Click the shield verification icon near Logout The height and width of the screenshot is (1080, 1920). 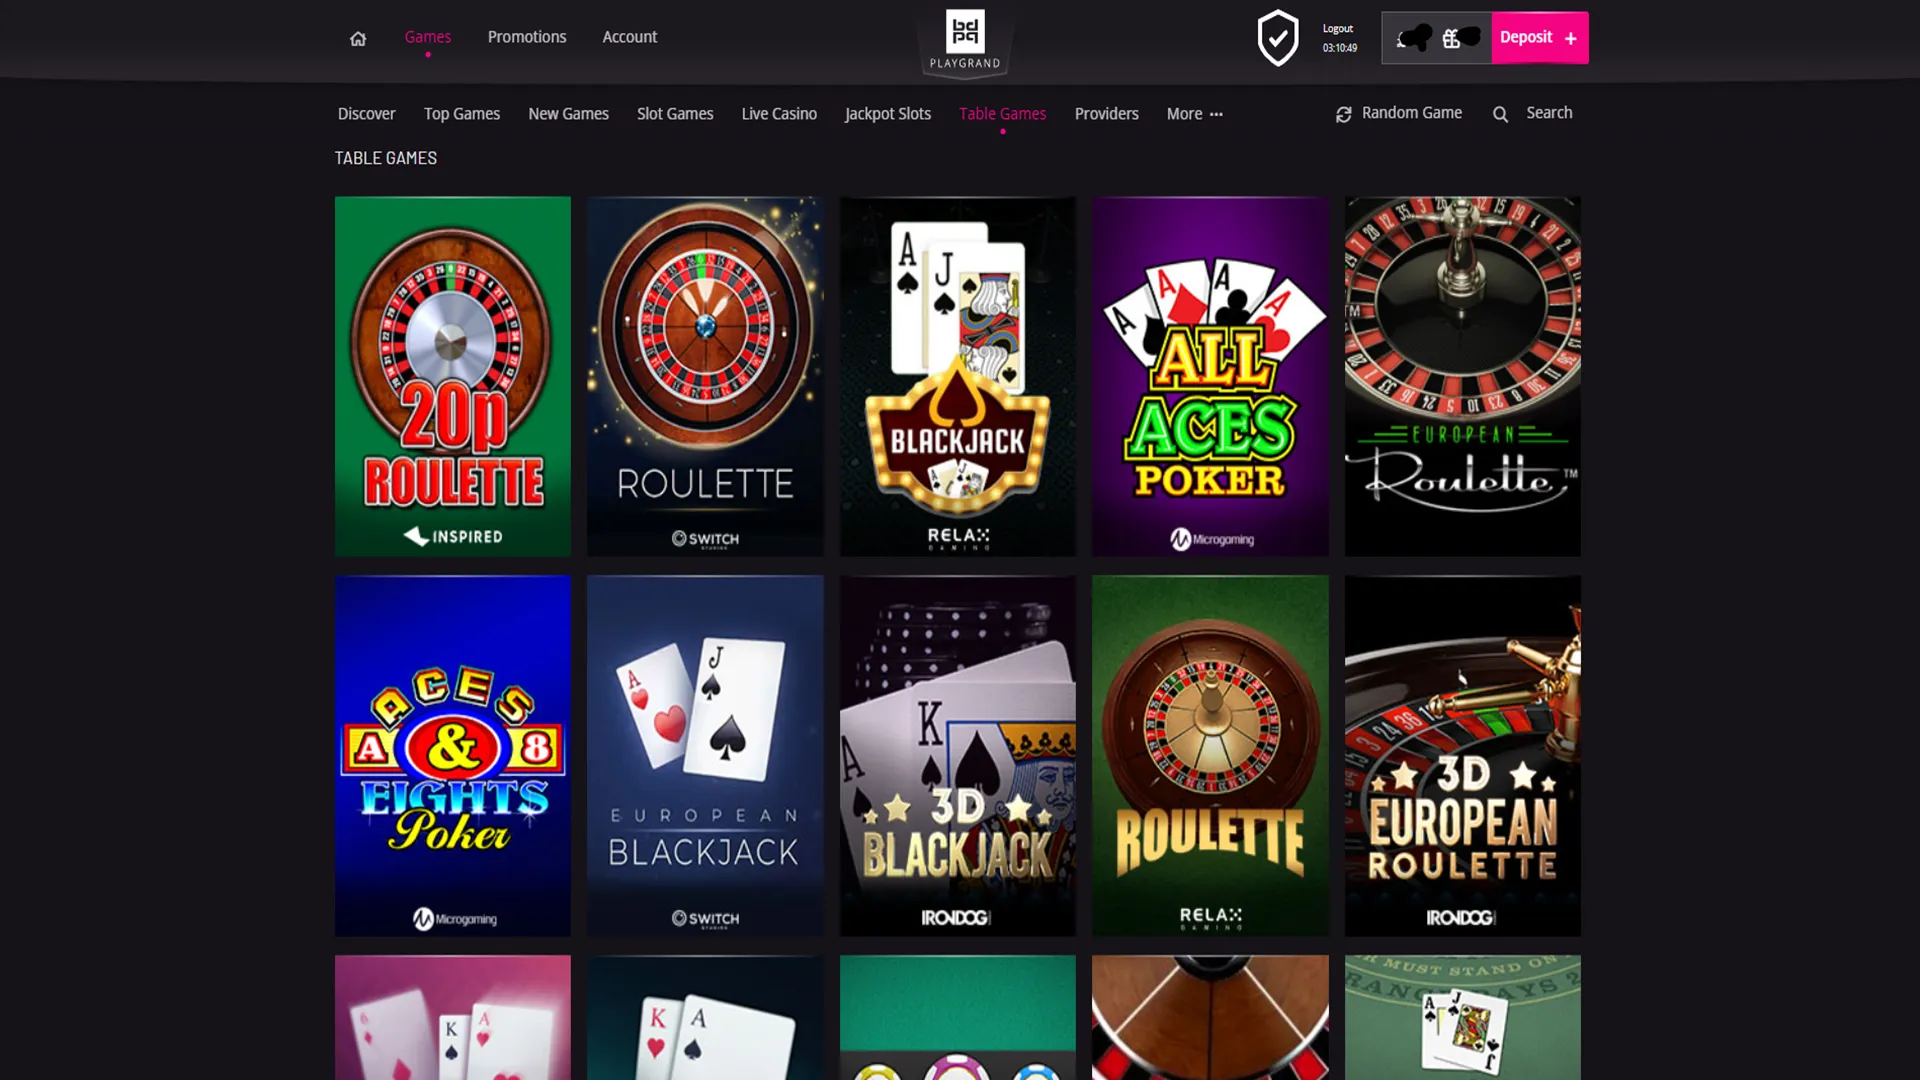pyautogui.click(x=1277, y=40)
